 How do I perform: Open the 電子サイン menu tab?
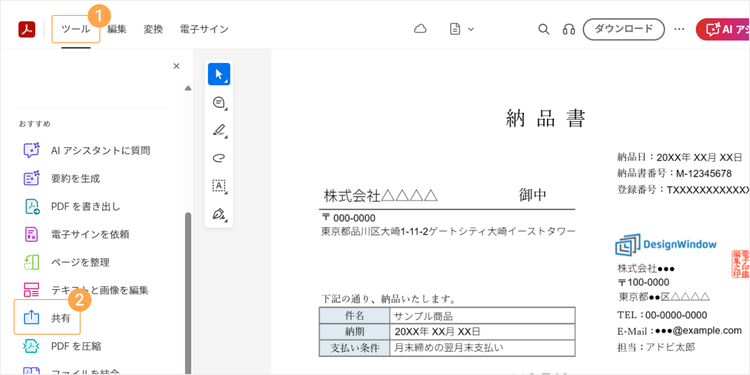coord(204,30)
